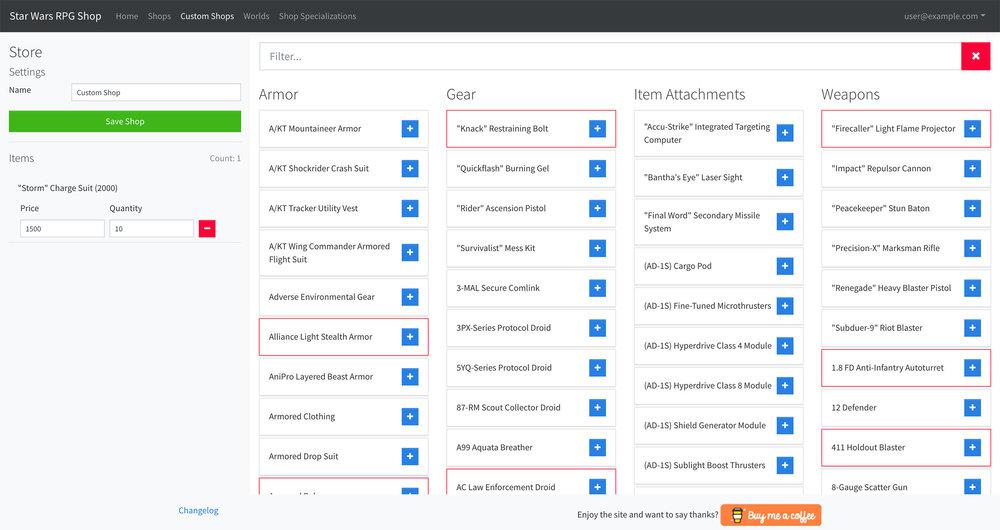Focus the Filter search field

[x=610, y=57]
